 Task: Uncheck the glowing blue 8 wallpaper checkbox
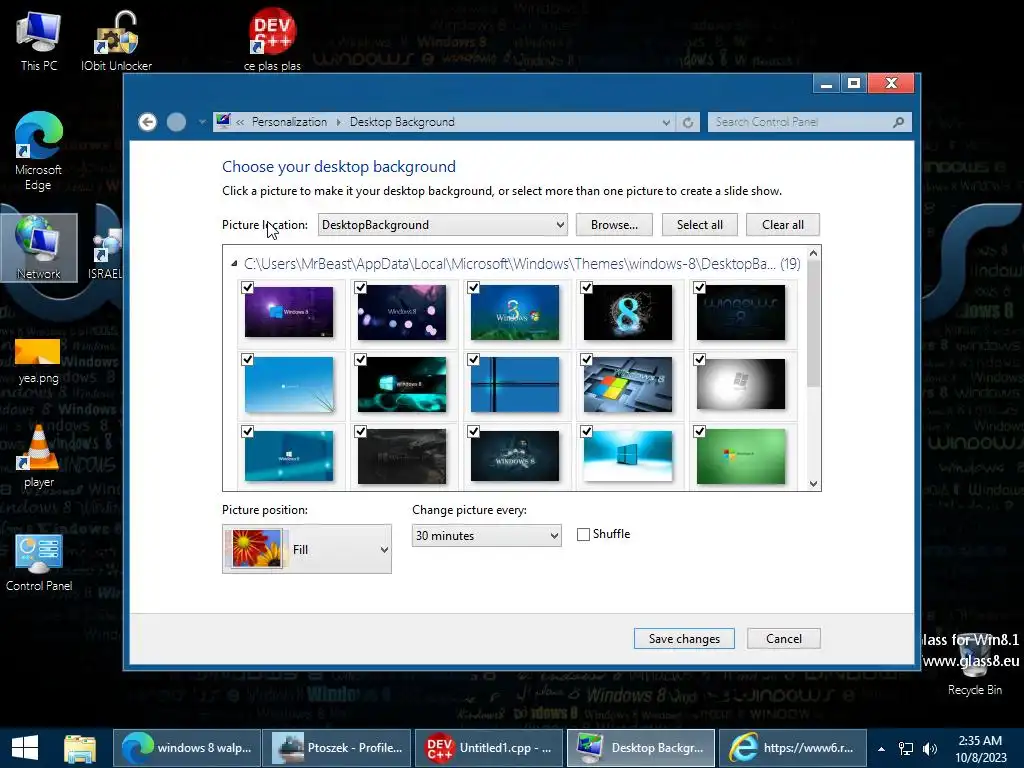[x=586, y=287]
